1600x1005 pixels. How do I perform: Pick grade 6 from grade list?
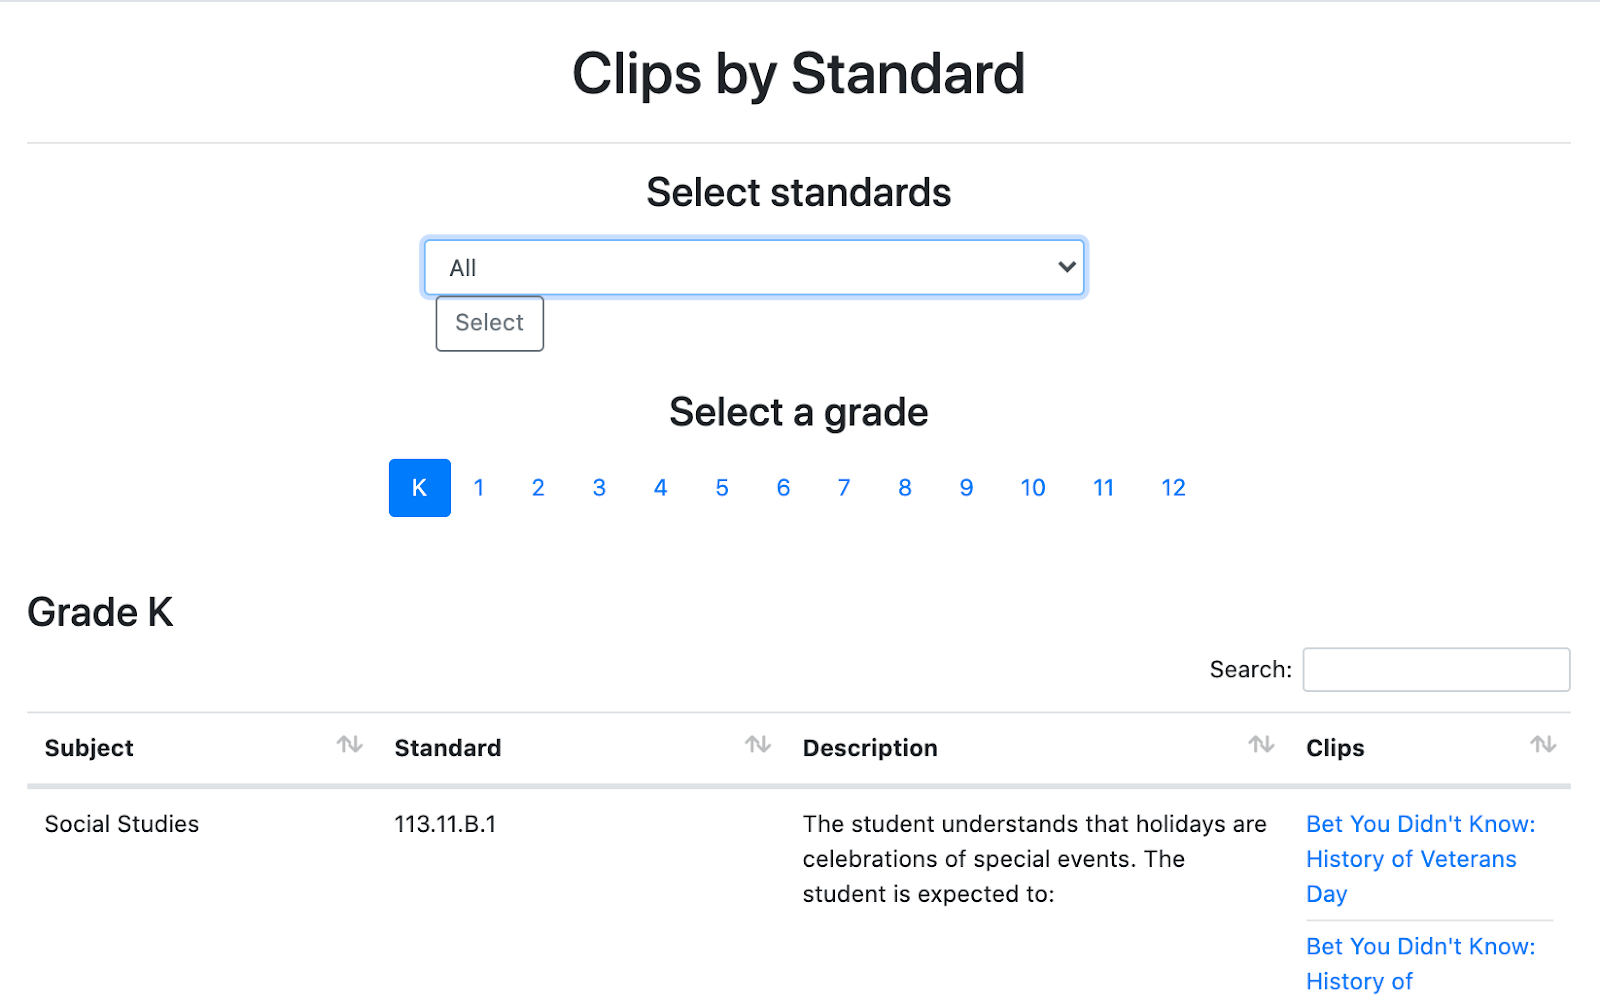783,488
